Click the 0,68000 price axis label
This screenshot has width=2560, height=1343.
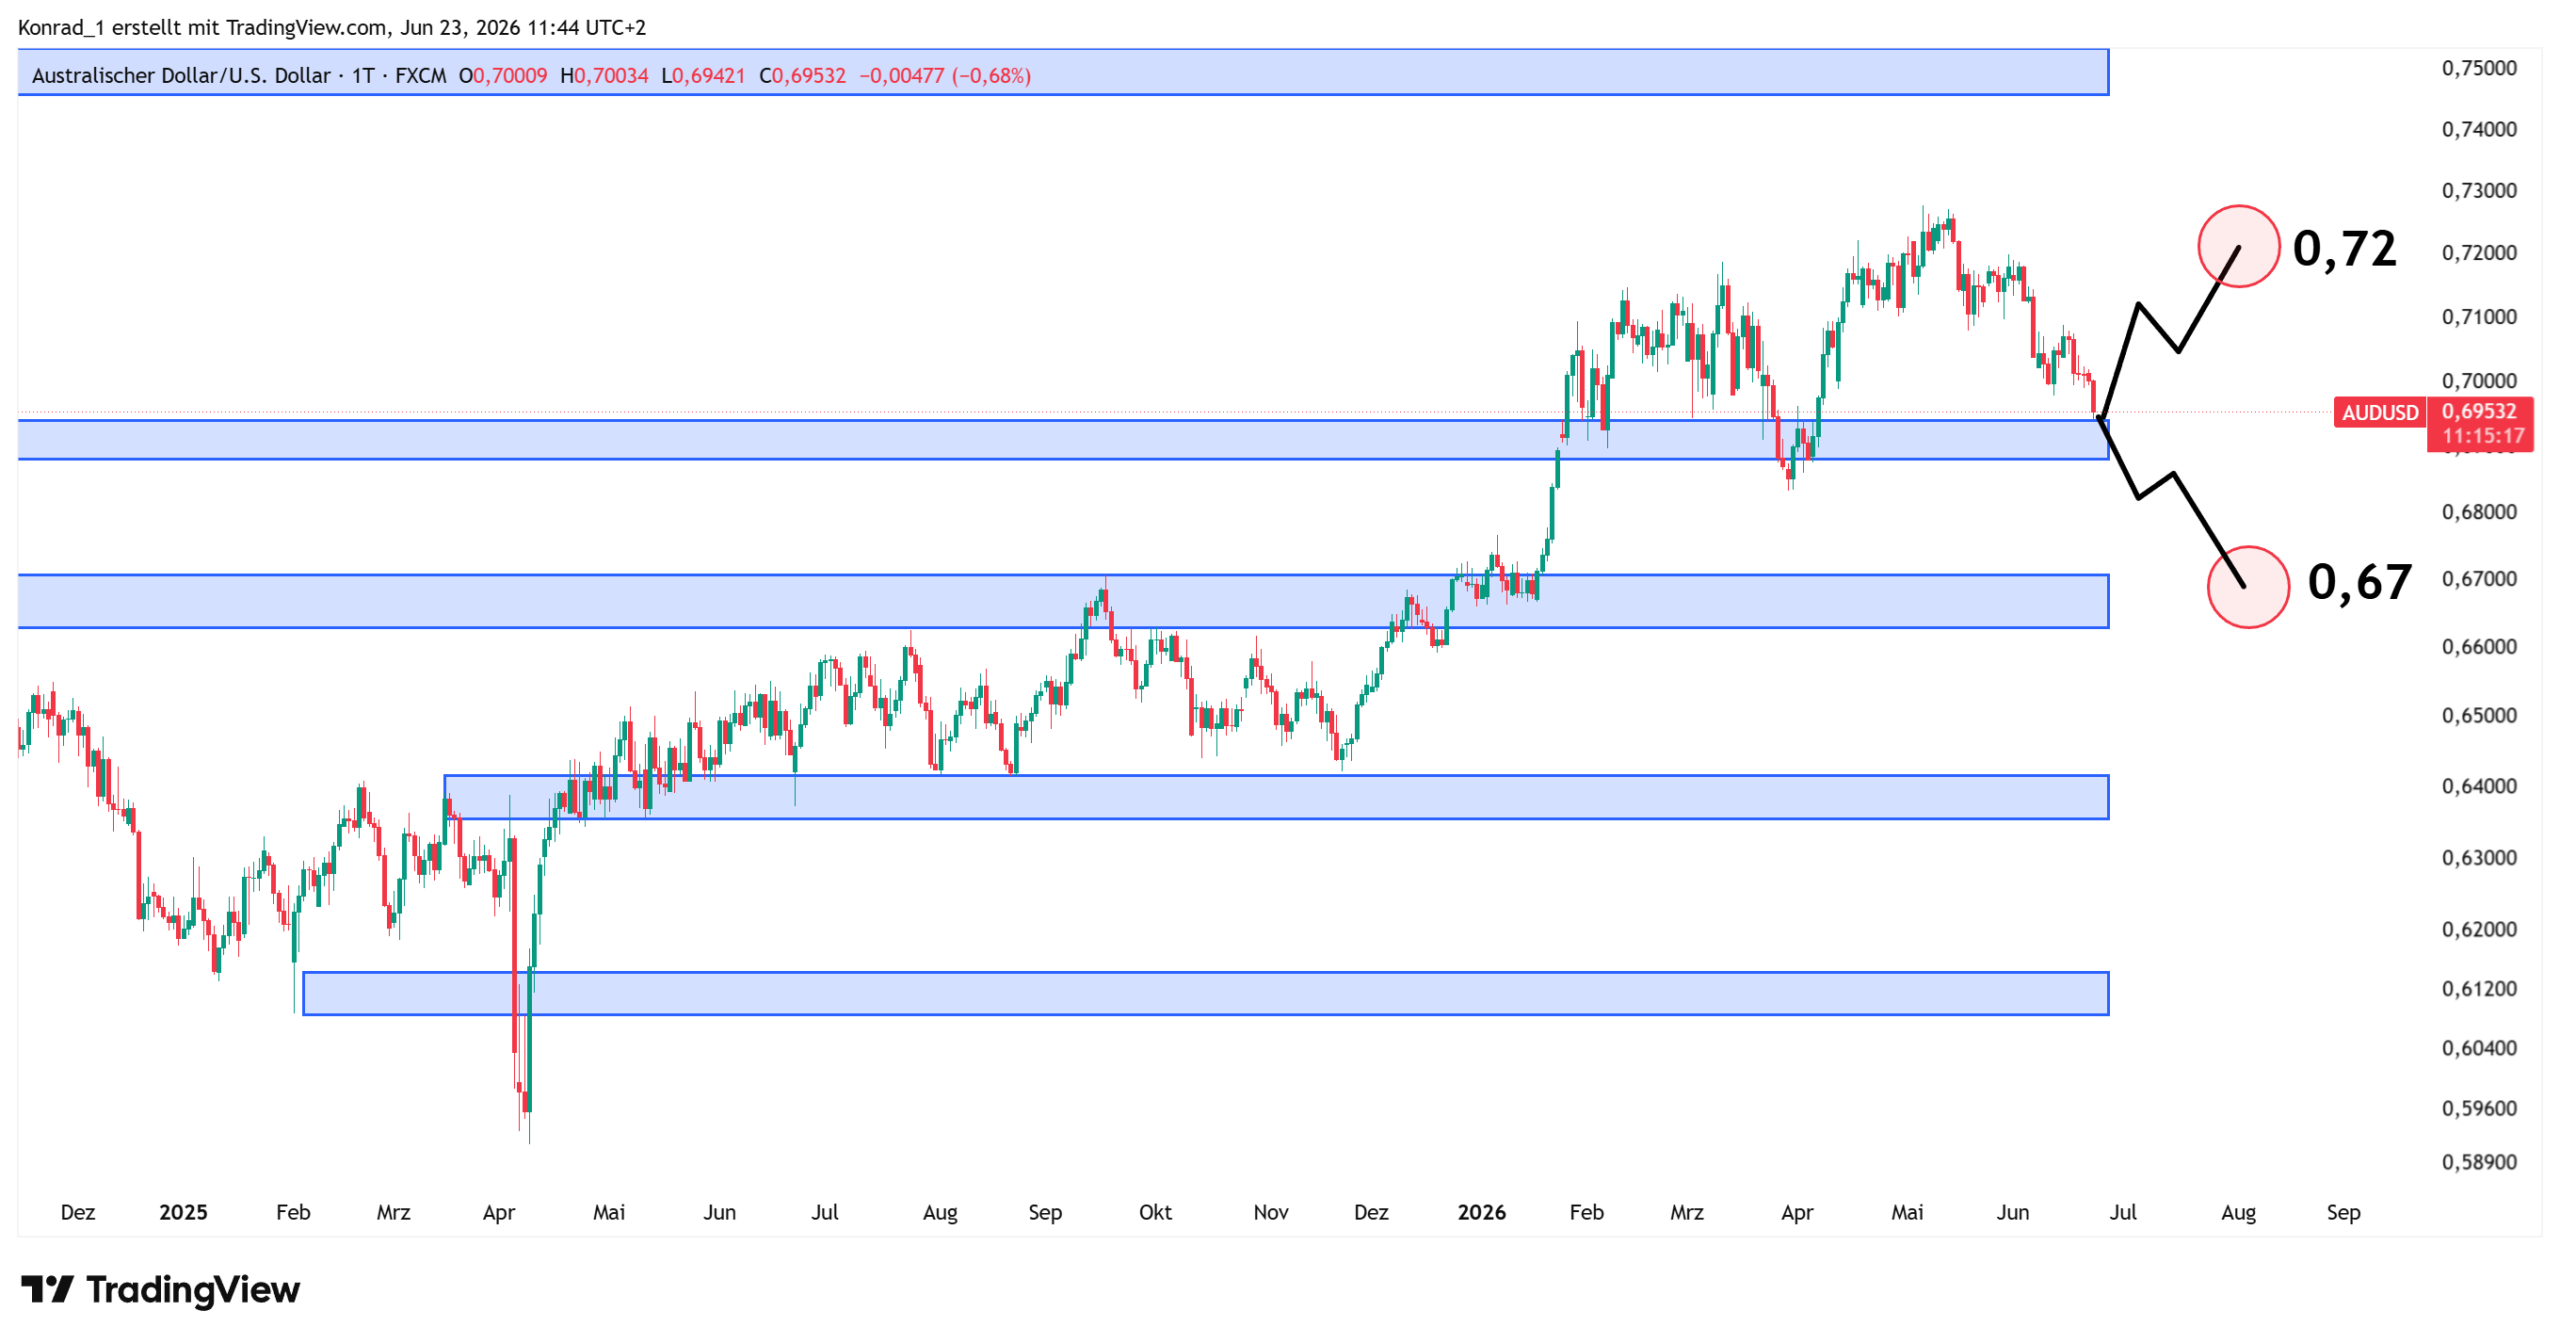coord(2479,511)
